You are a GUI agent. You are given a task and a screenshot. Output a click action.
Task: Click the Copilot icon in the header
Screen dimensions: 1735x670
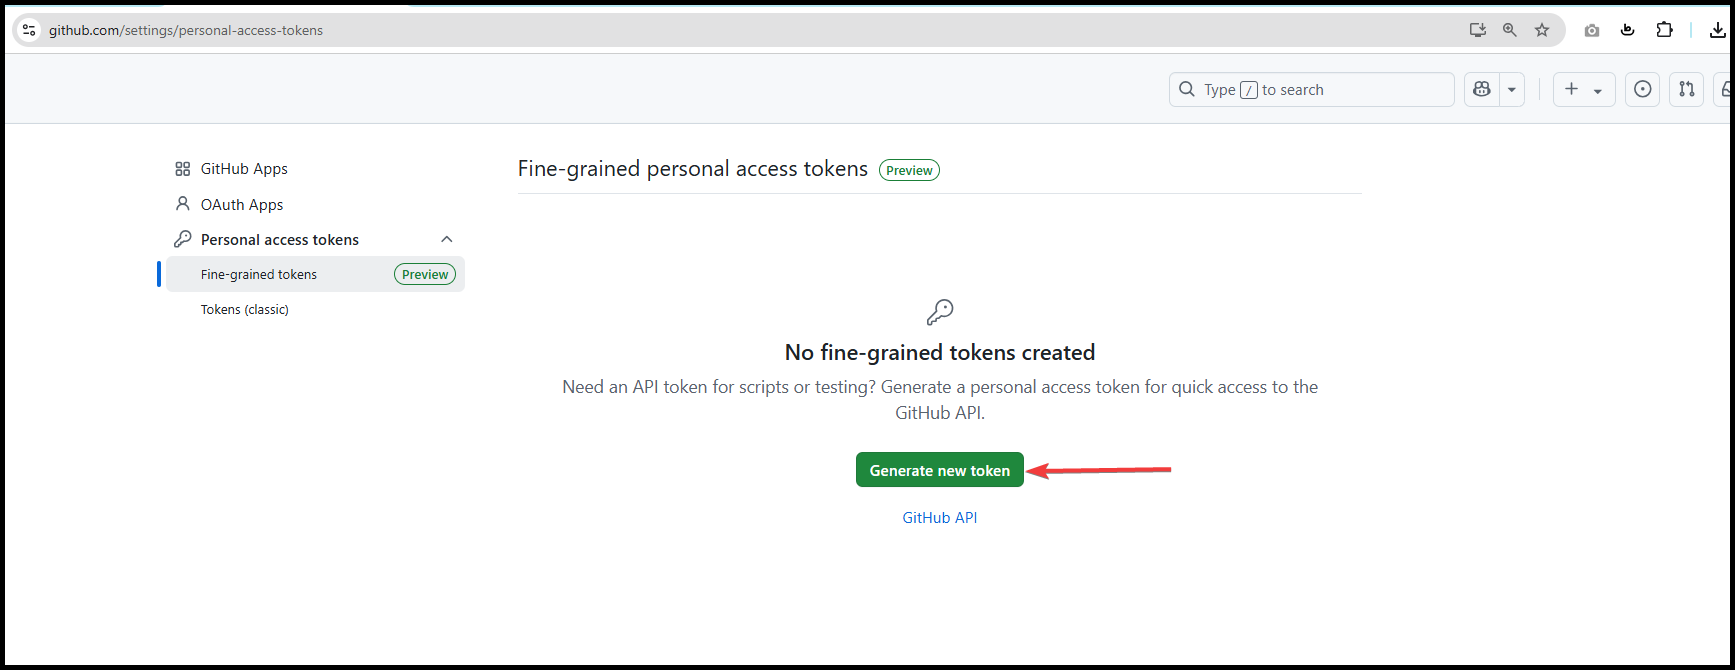(x=1482, y=89)
